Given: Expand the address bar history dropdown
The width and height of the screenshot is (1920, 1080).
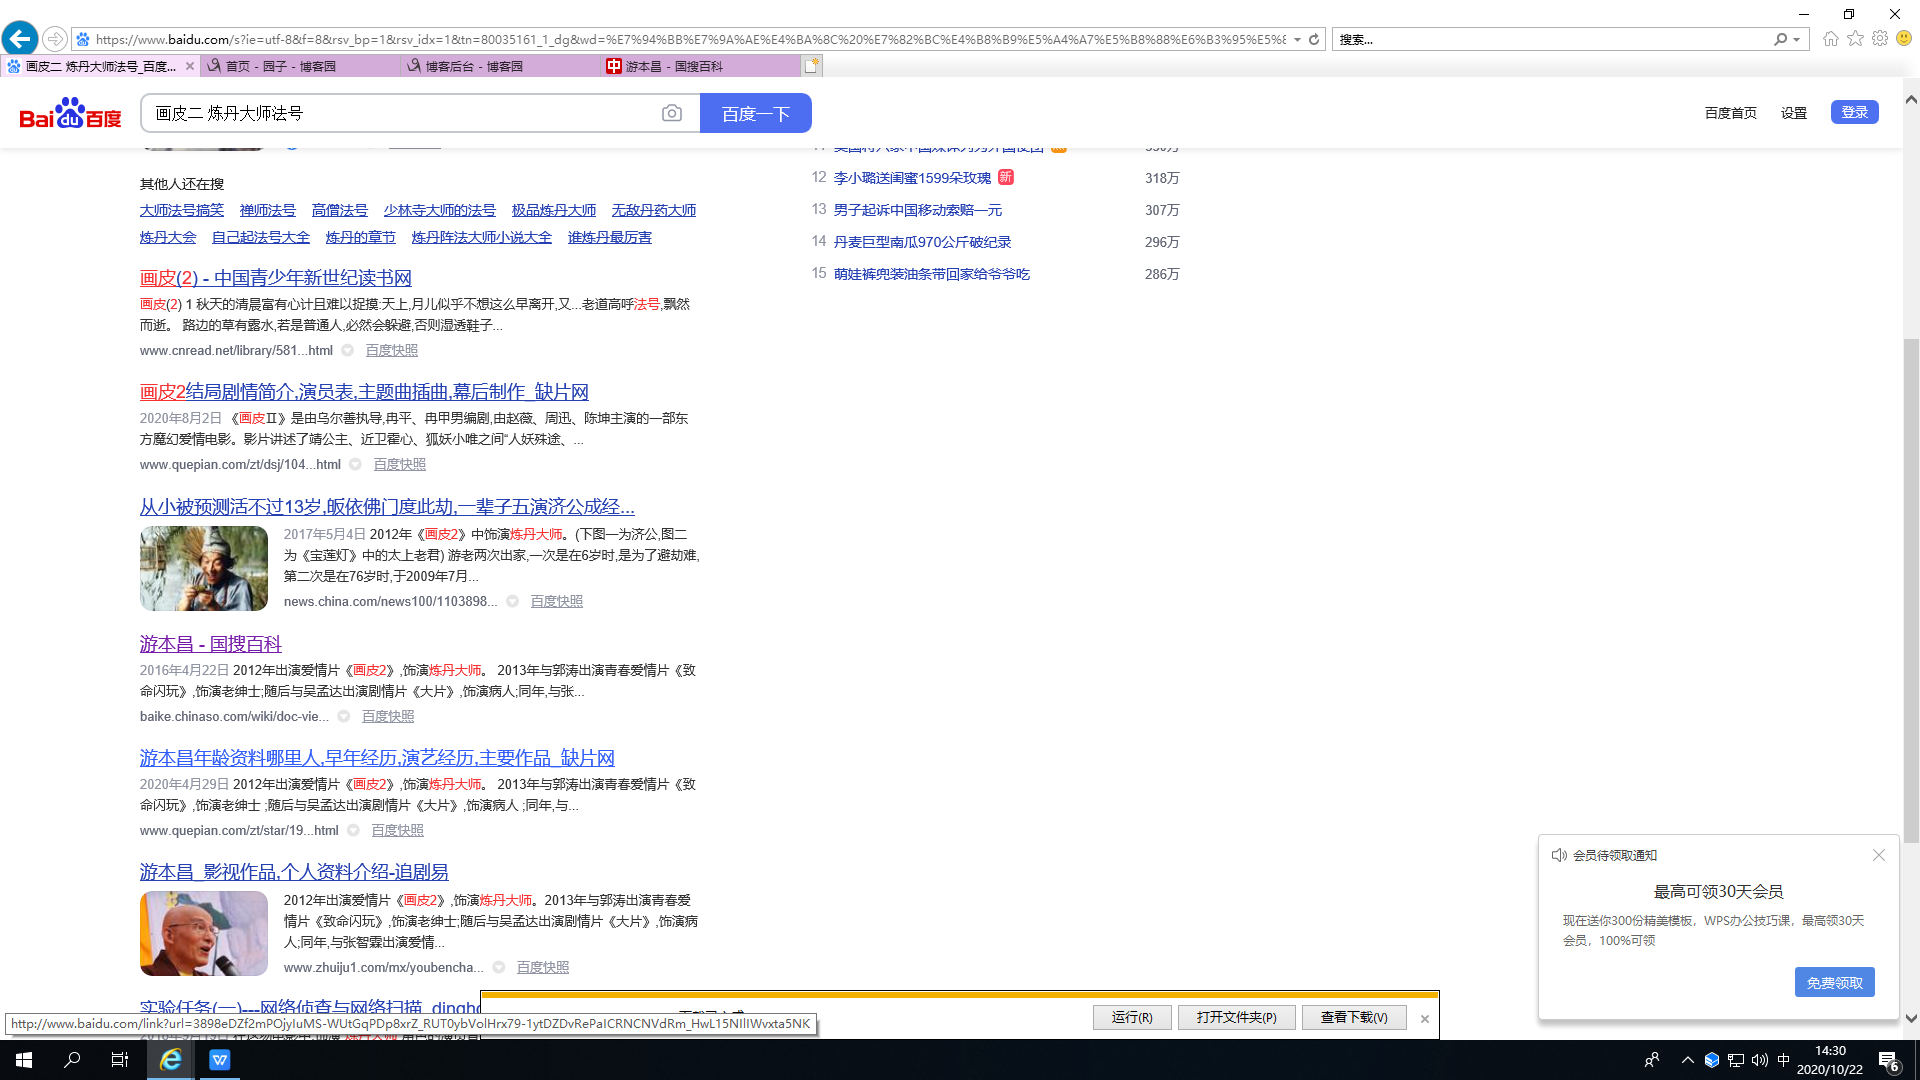Looking at the screenshot, I should click(1297, 40).
